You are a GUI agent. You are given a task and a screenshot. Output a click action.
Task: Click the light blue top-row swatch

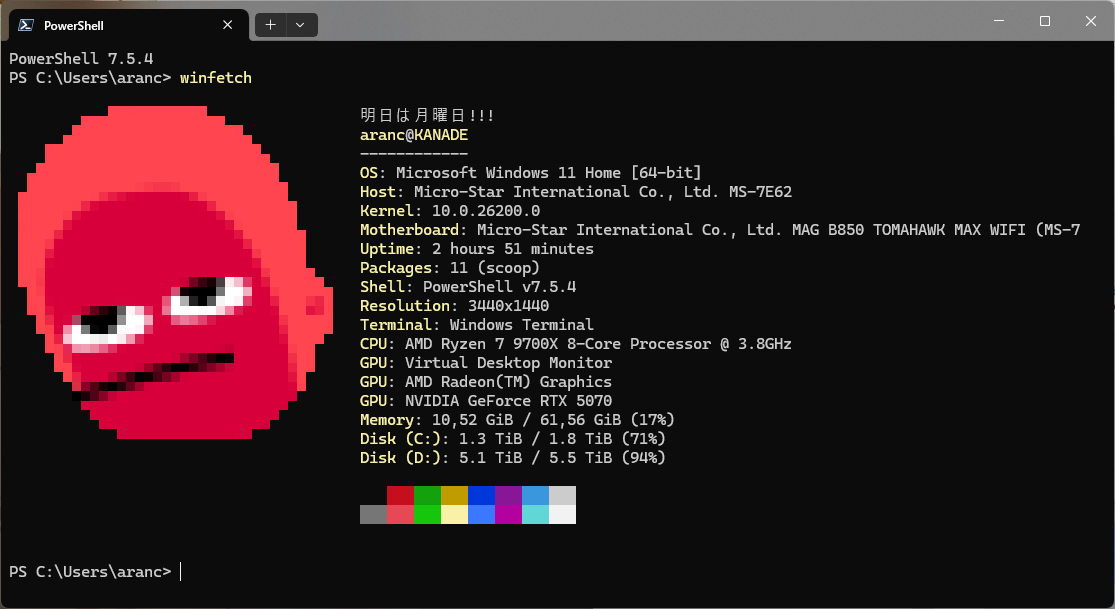[x=535, y=495]
